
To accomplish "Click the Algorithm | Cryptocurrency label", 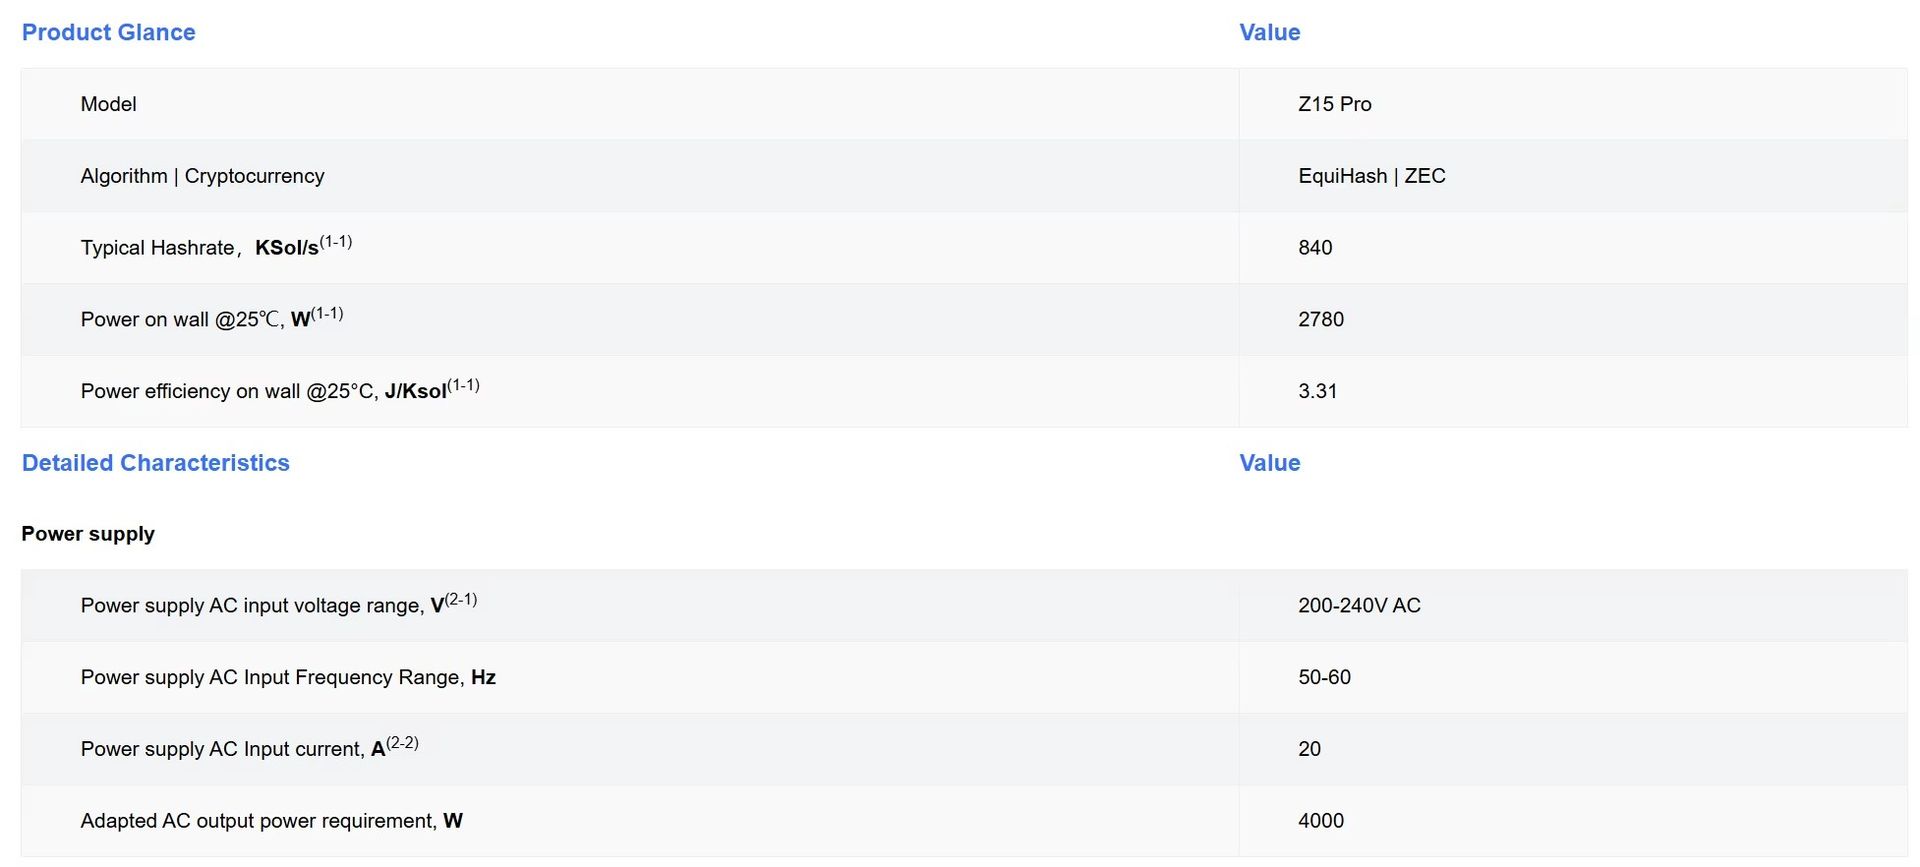I will point(202,176).
